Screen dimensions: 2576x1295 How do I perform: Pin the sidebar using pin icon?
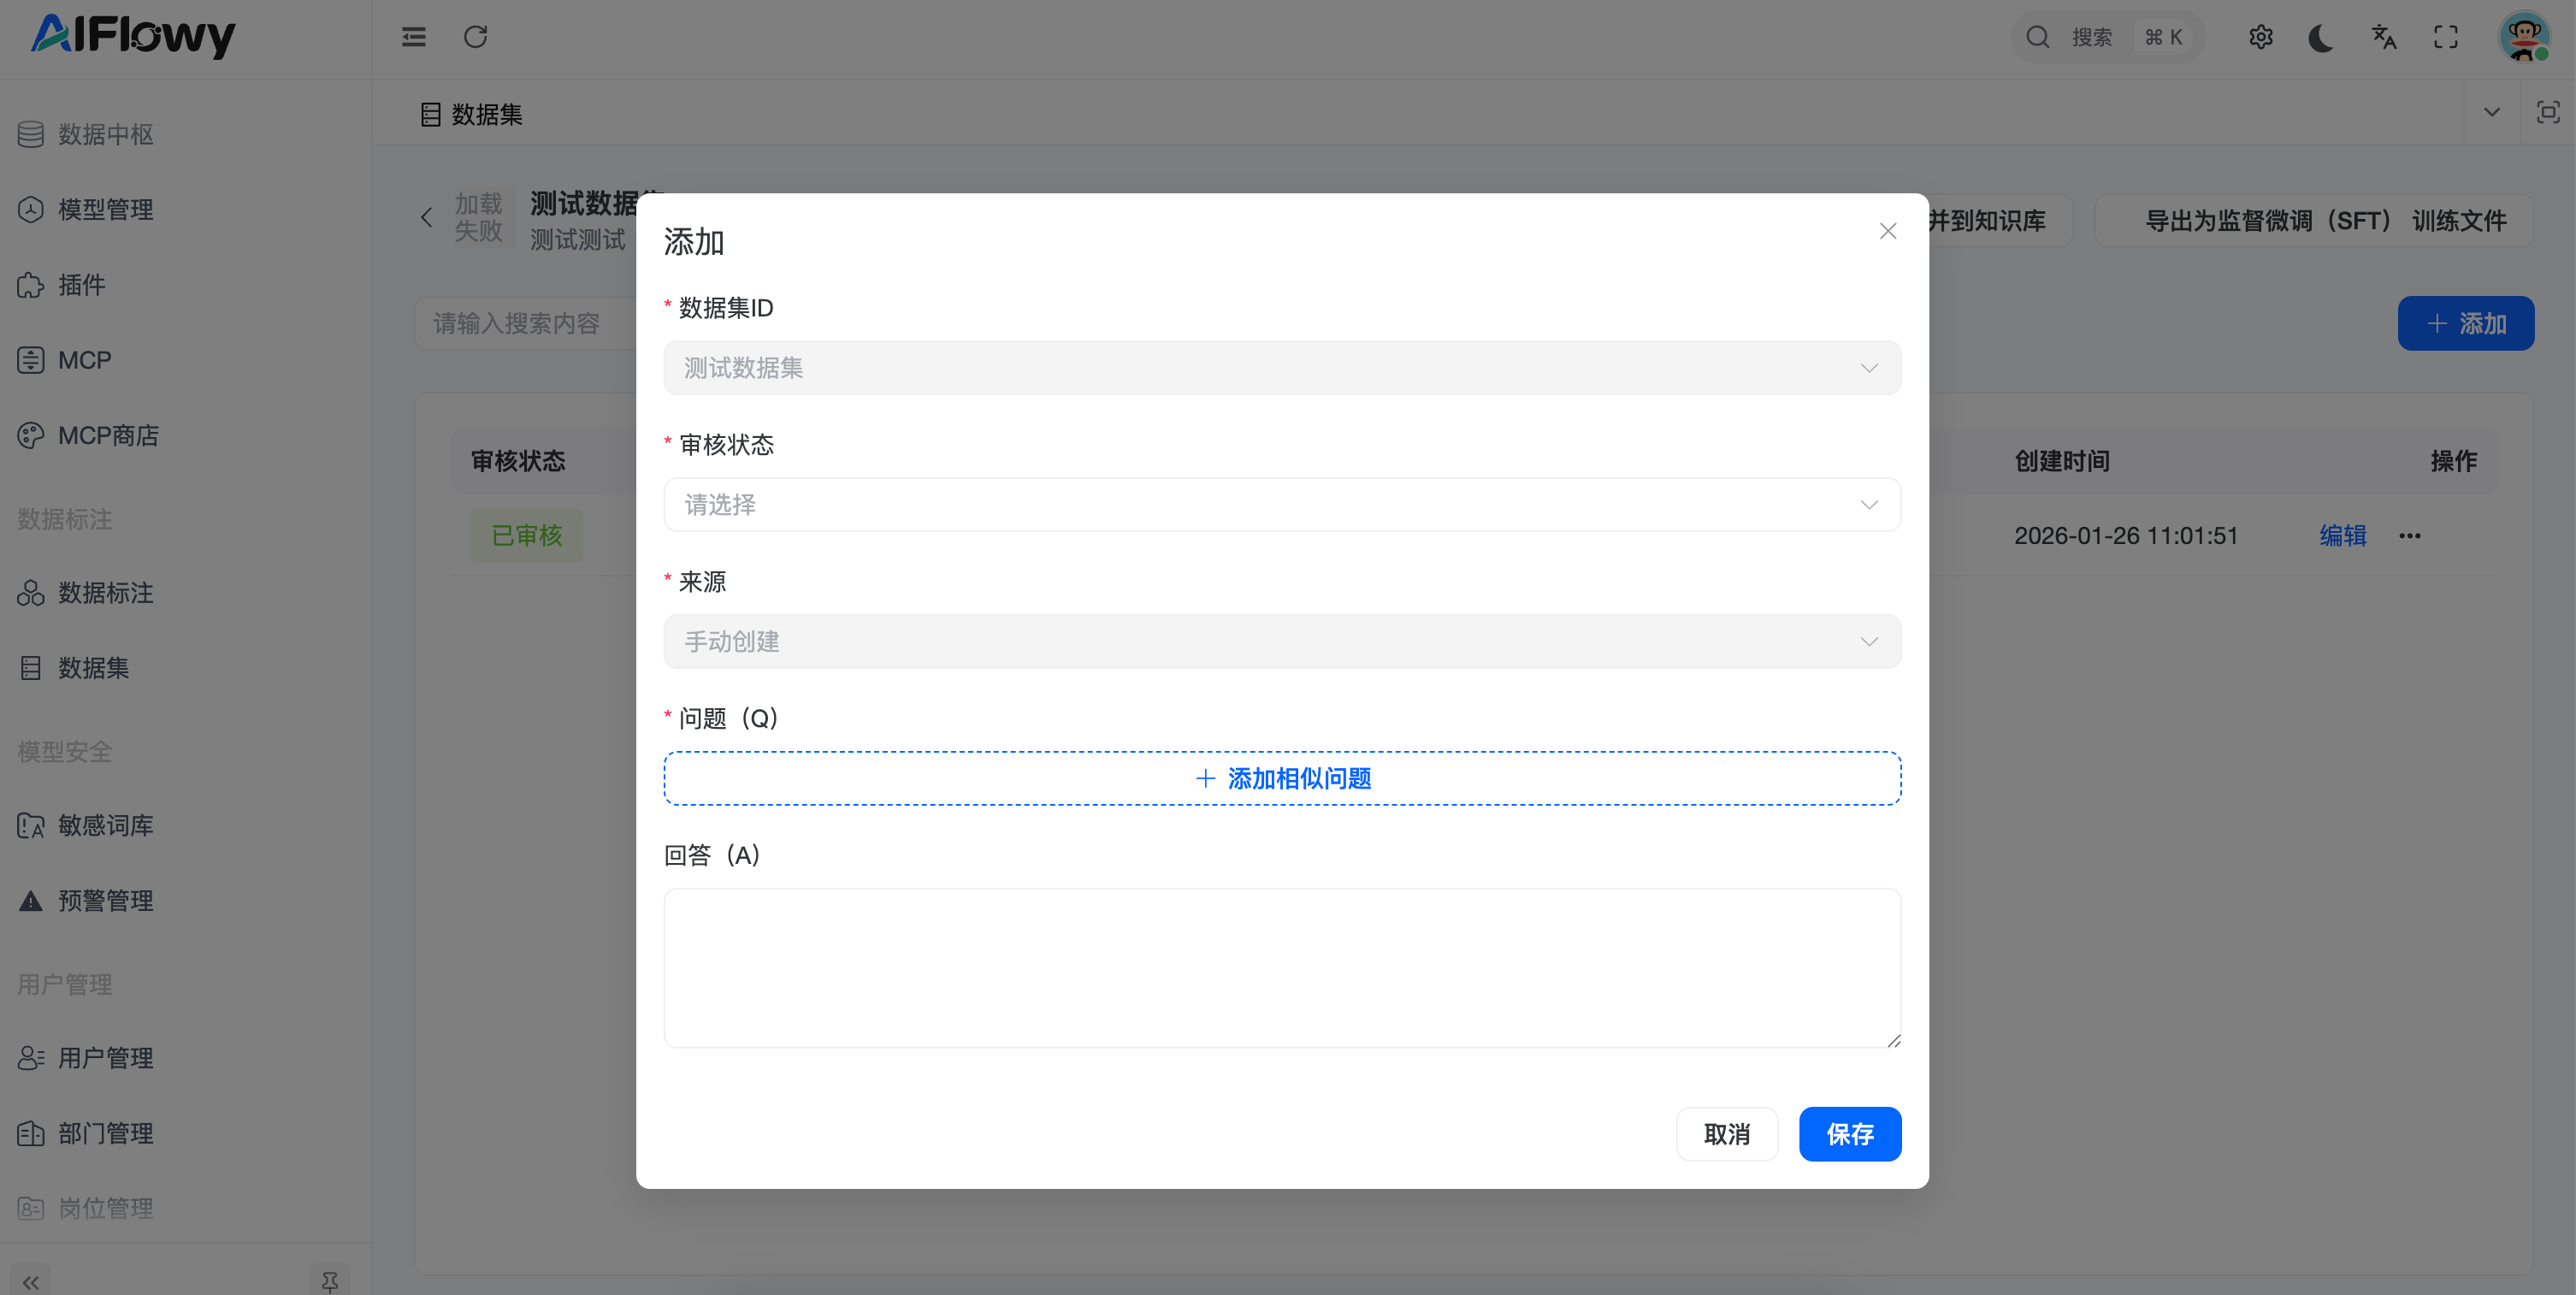tap(329, 1280)
